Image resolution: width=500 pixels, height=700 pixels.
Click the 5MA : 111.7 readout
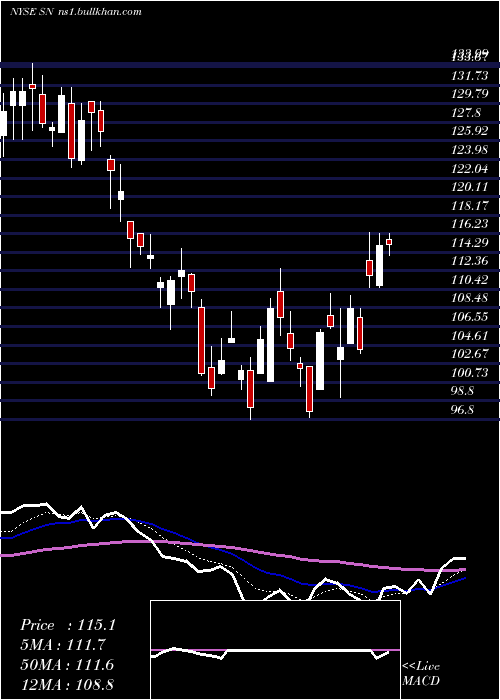[63, 645]
